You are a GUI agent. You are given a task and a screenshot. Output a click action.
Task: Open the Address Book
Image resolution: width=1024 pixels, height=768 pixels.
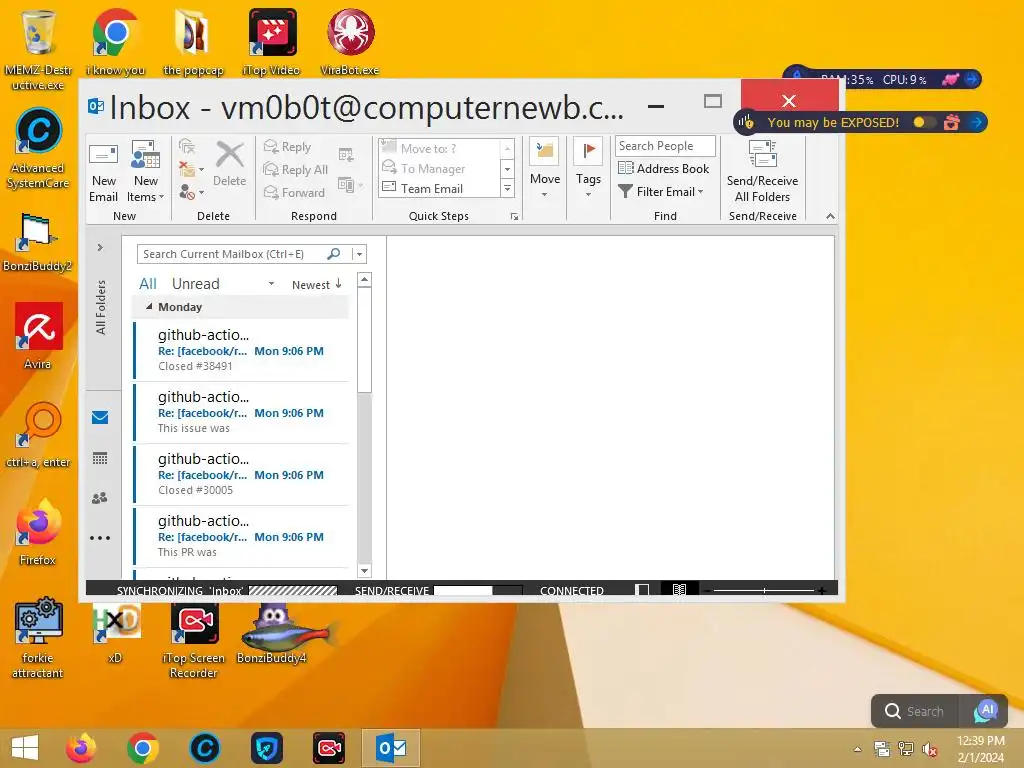[664, 168]
